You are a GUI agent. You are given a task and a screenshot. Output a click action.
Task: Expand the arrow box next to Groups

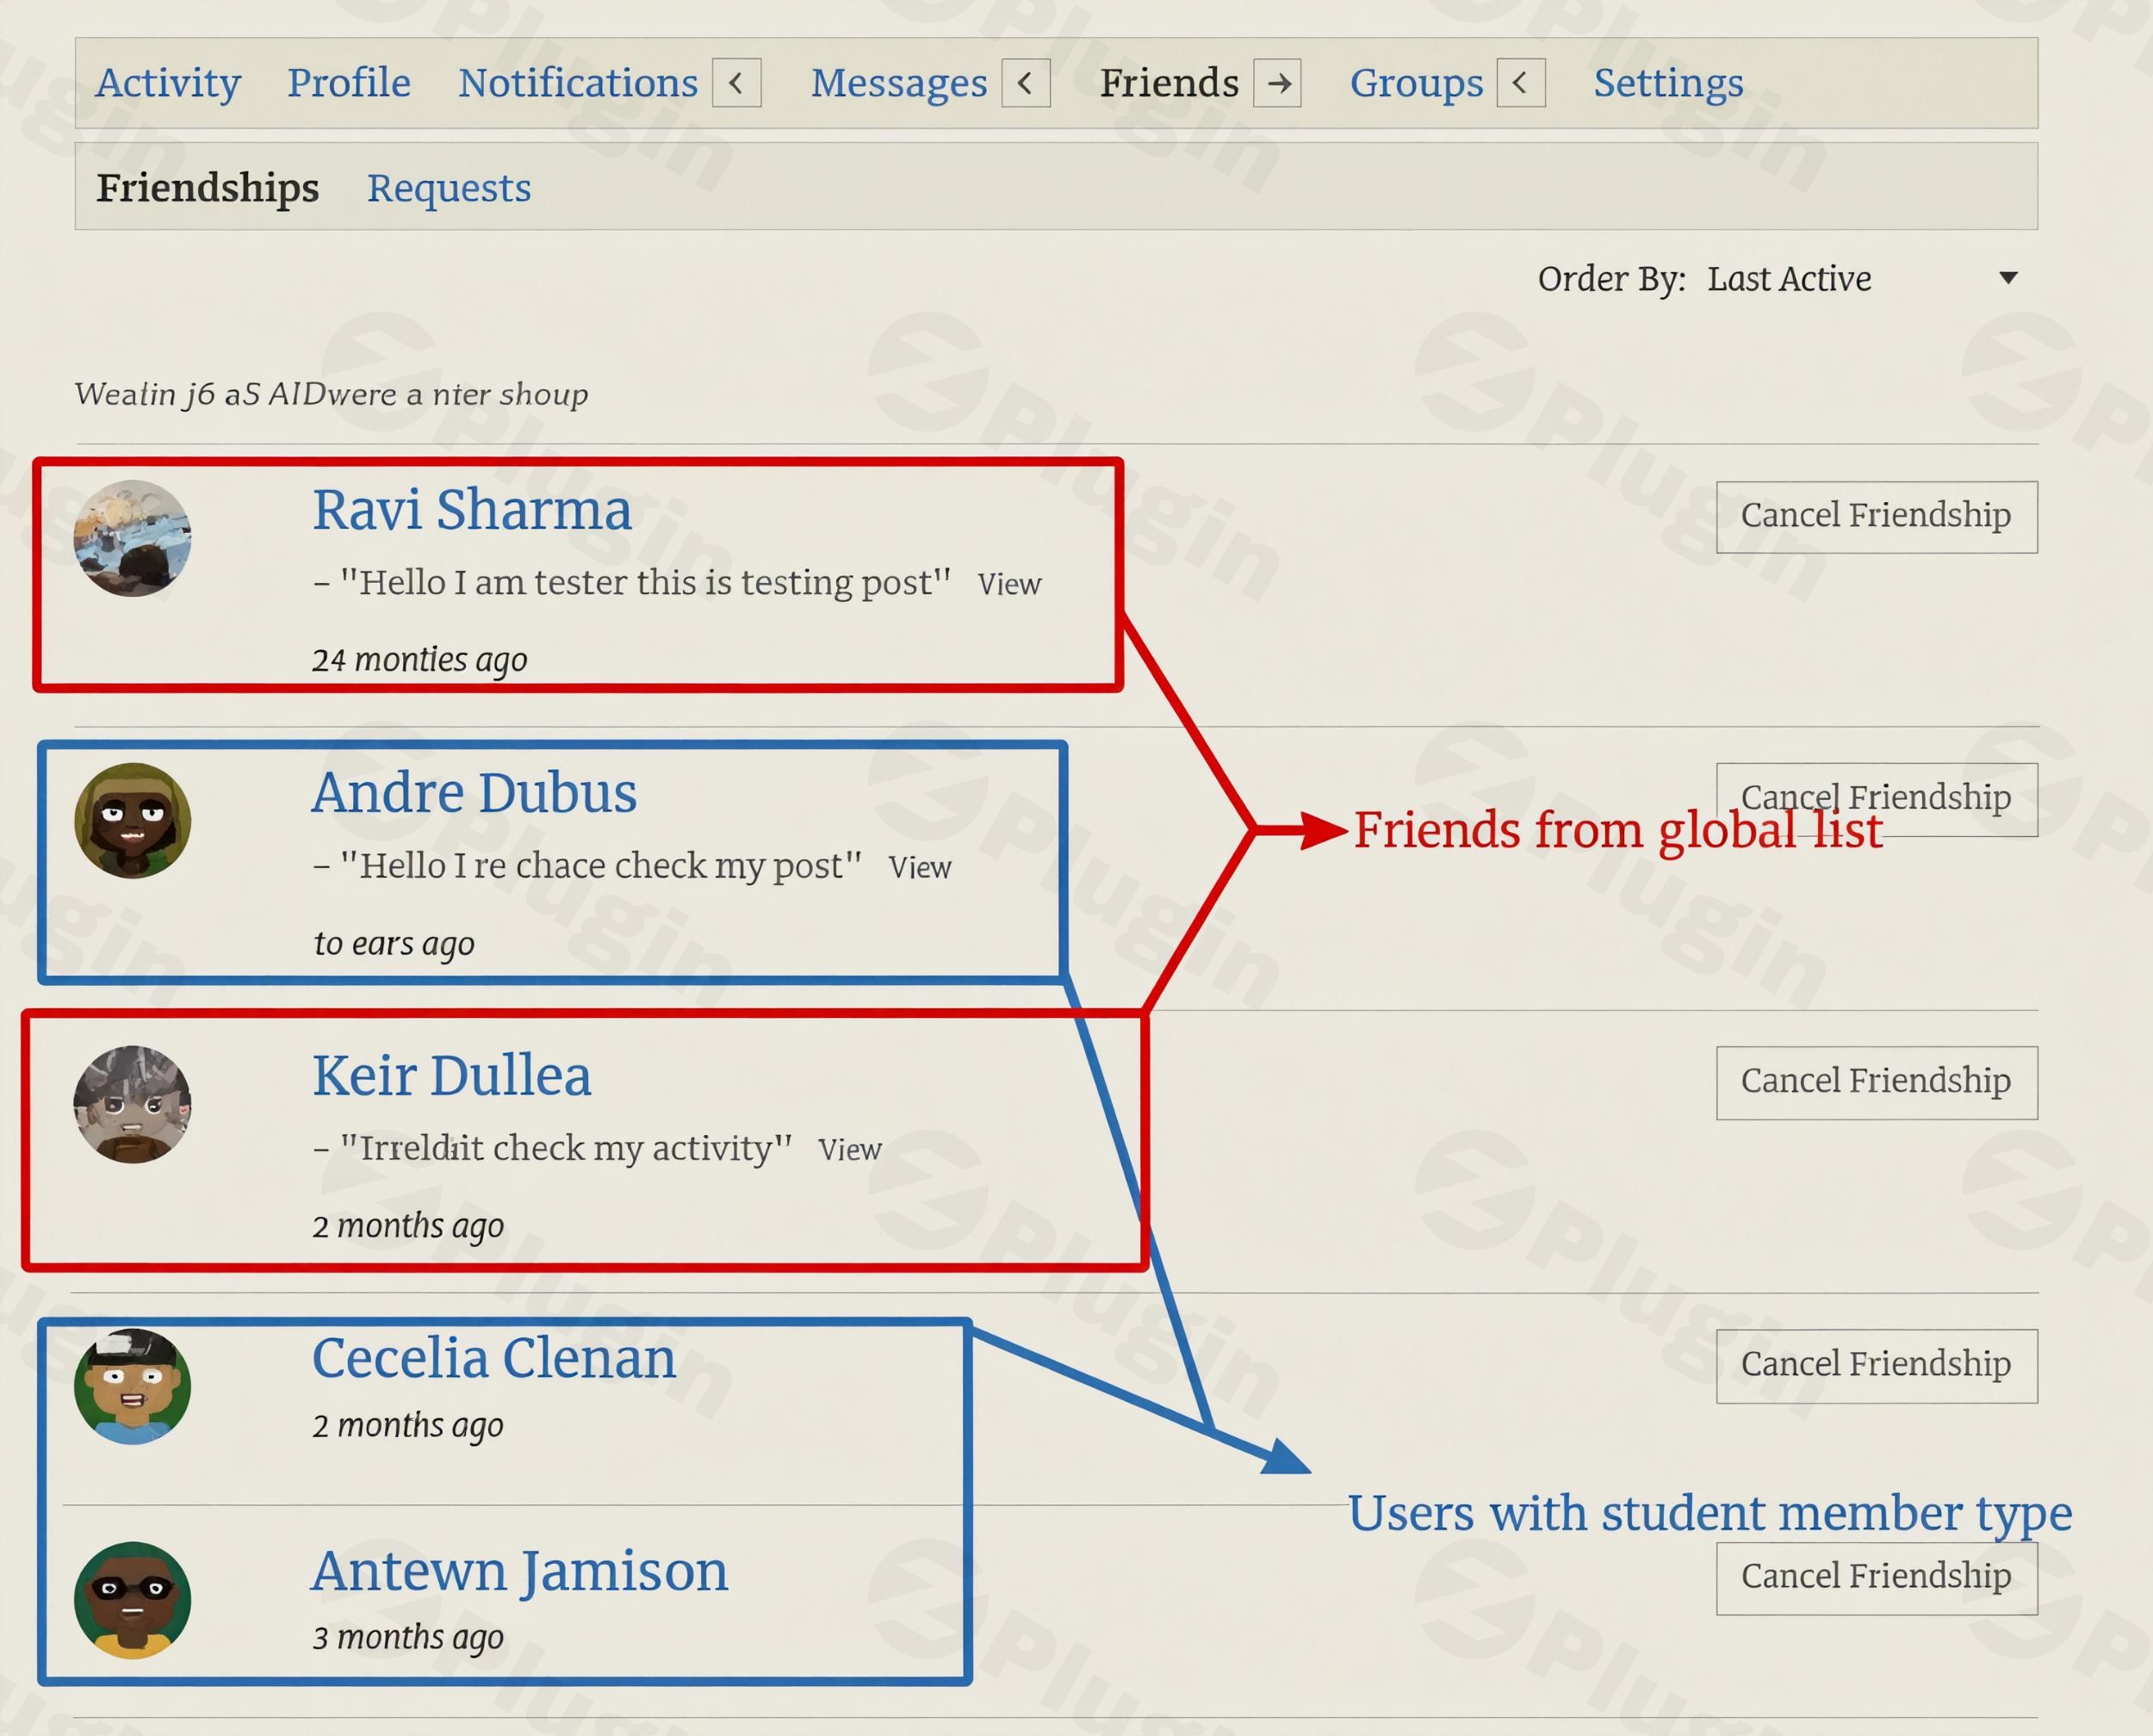point(1521,83)
